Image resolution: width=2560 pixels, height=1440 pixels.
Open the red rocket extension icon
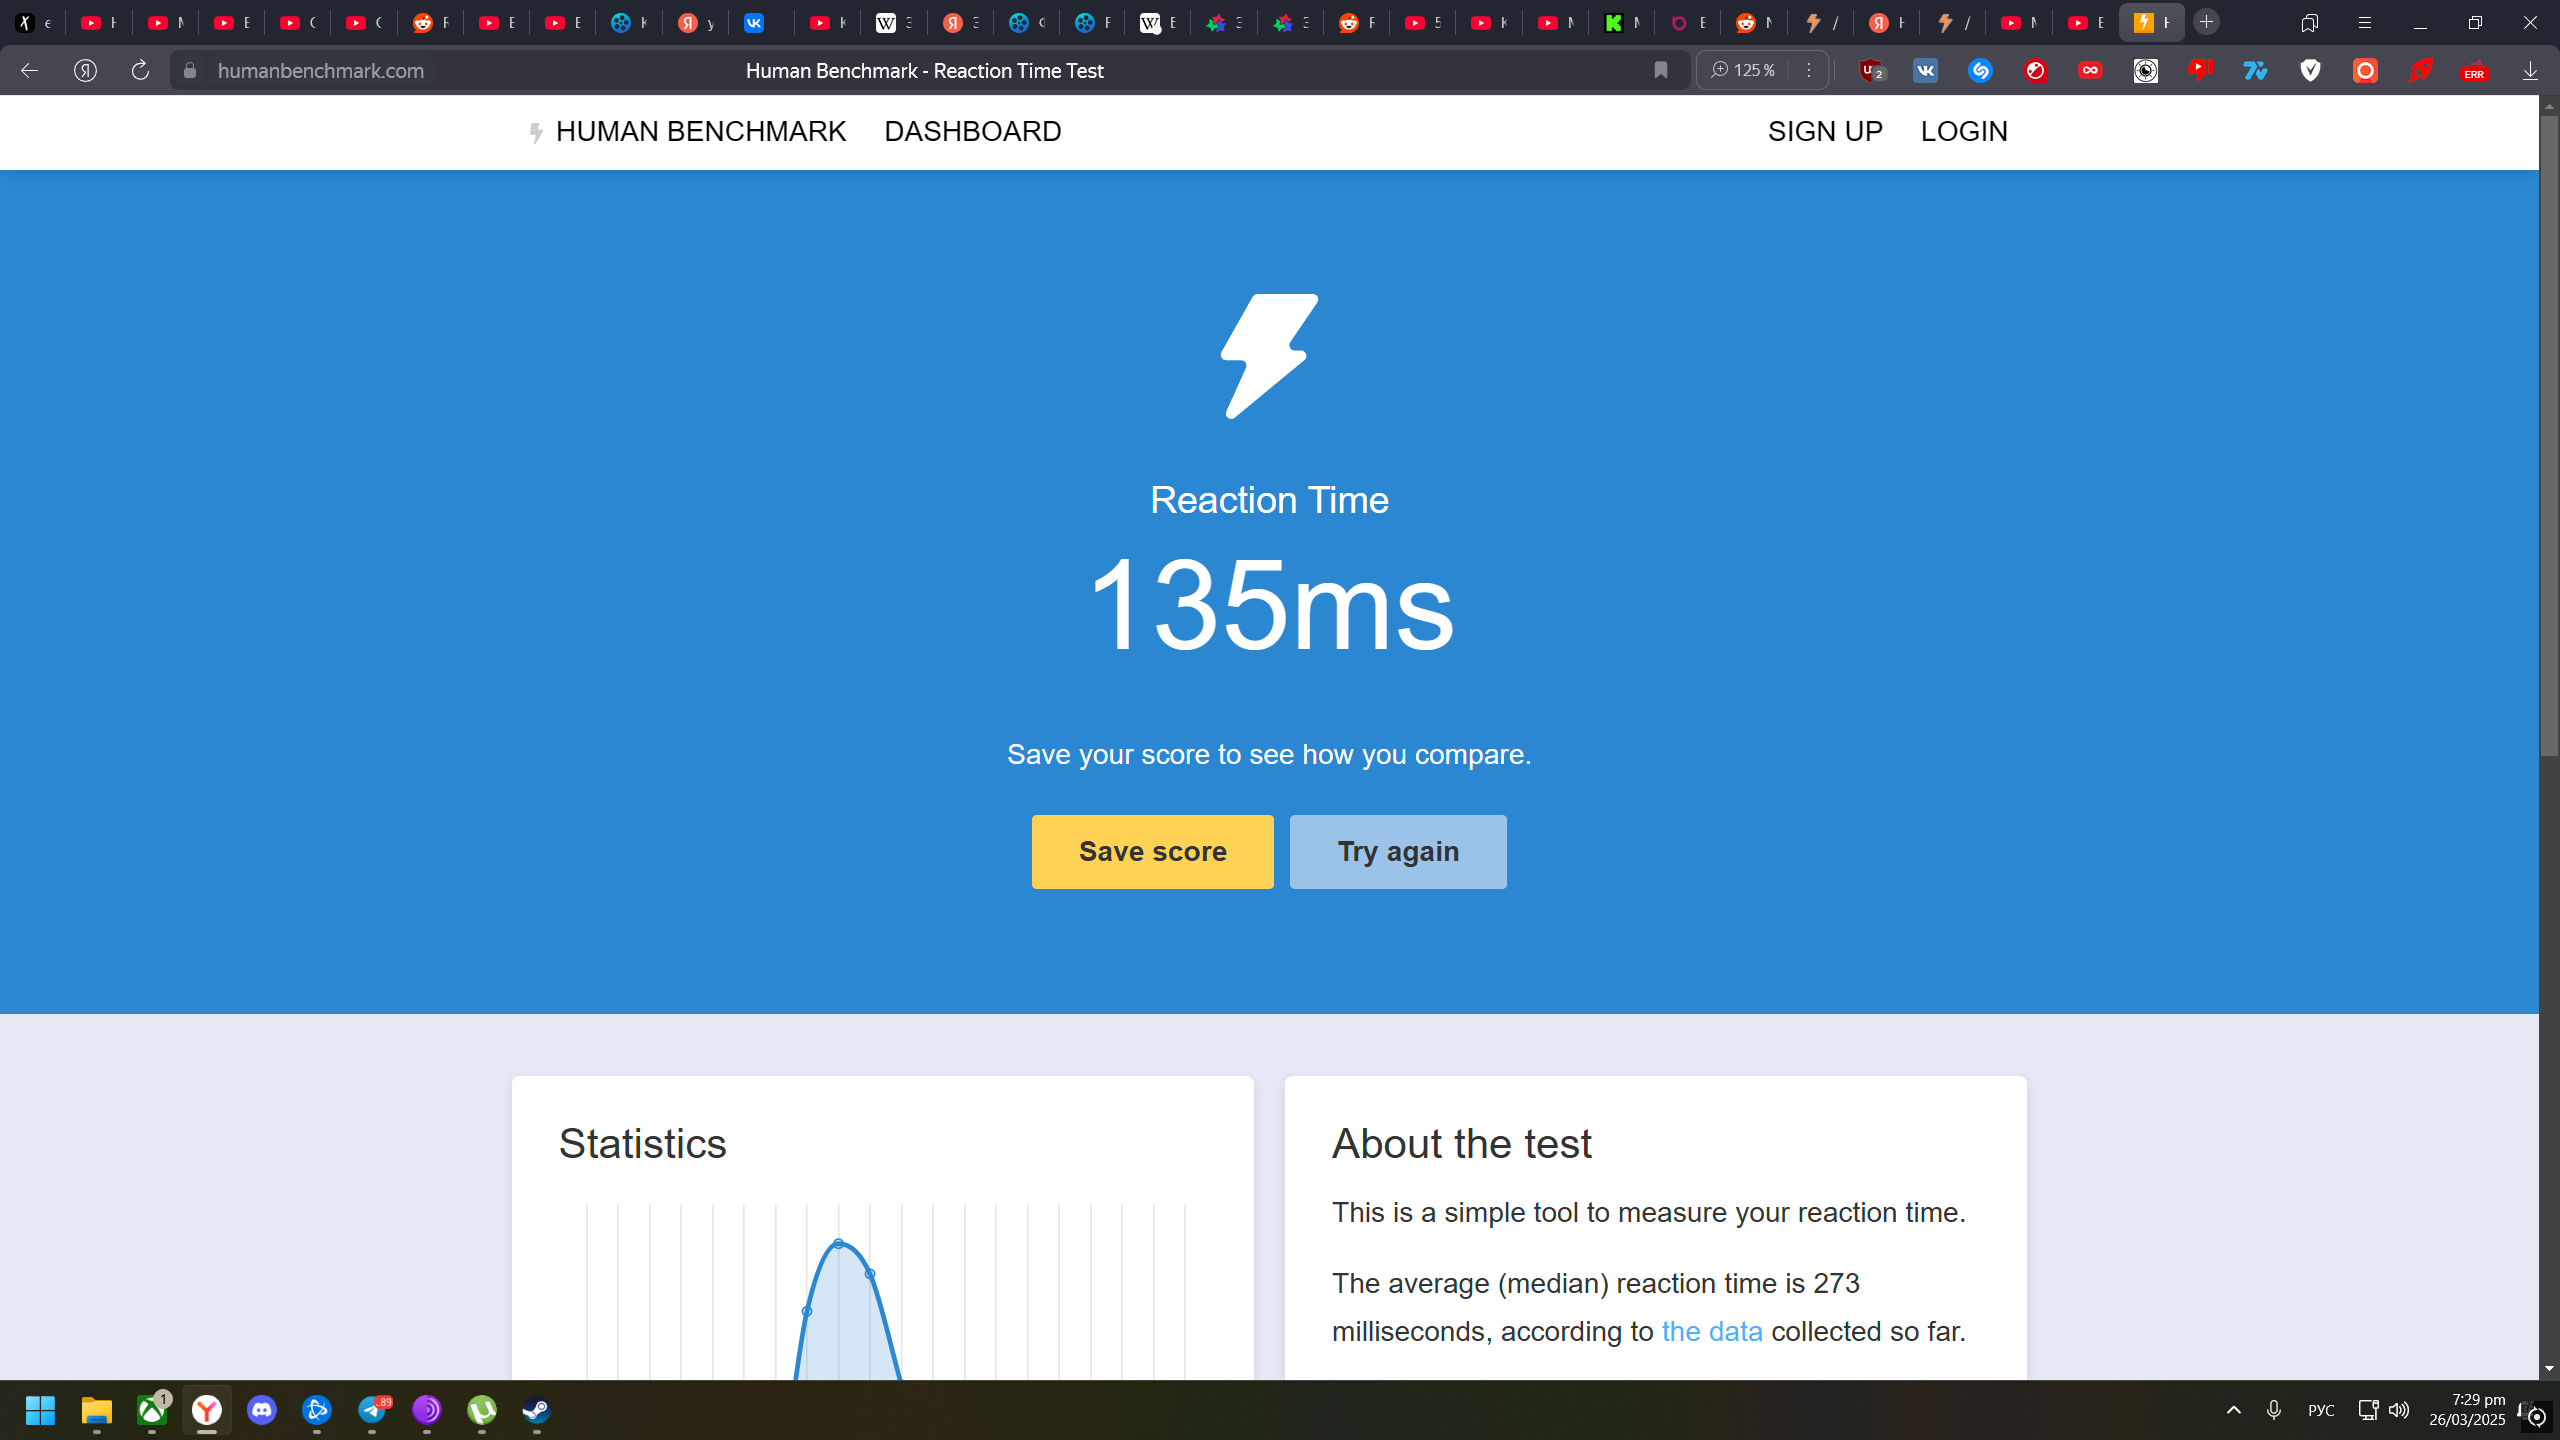[x=2420, y=70]
